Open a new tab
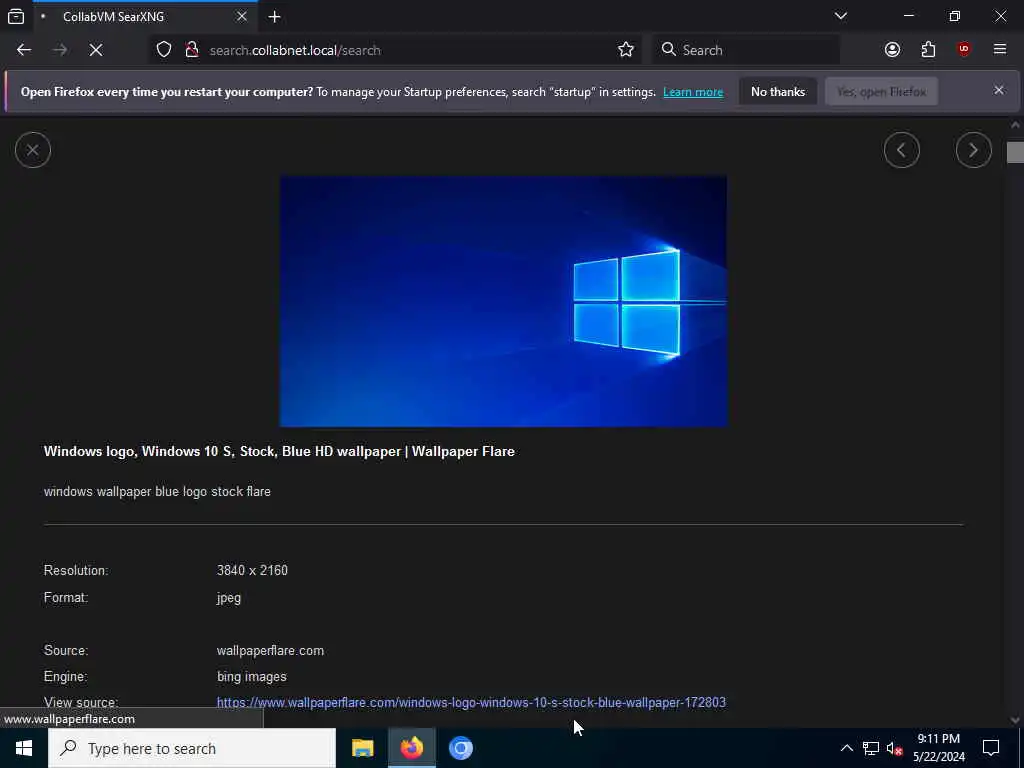The width and height of the screenshot is (1024, 768). coord(274,17)
